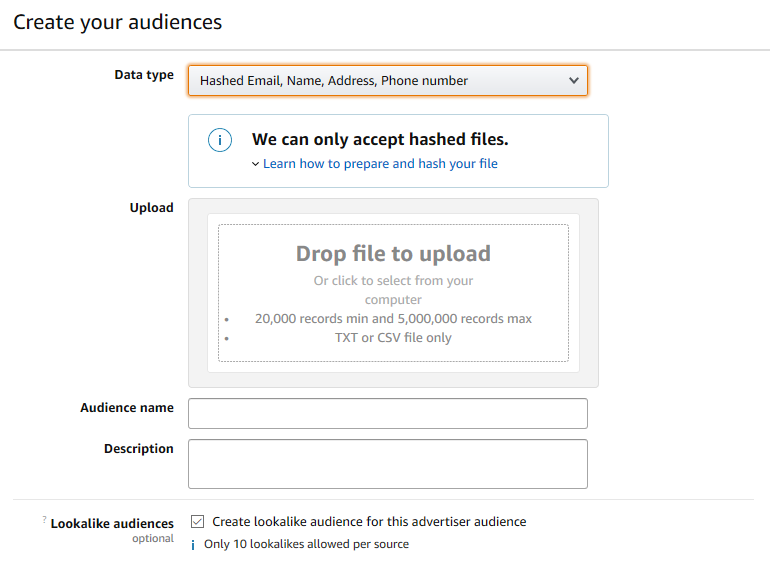The image size is (770, 563).
Task: Click the question mark next to Lookalike audiences
Action: point(45,520)
